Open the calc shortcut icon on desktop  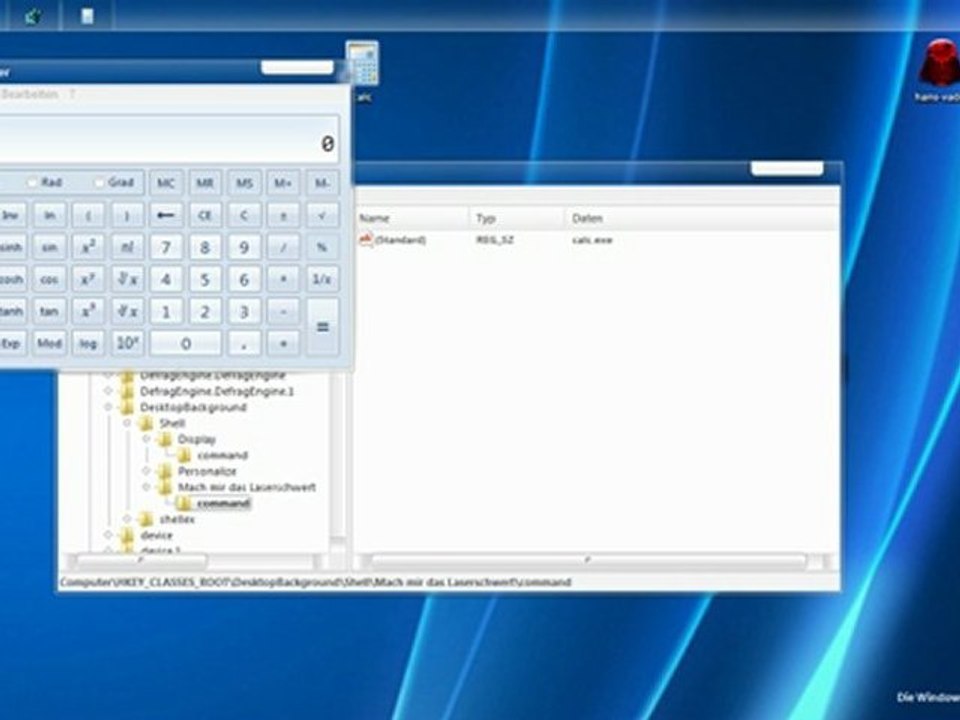click(x=362, y=64)
